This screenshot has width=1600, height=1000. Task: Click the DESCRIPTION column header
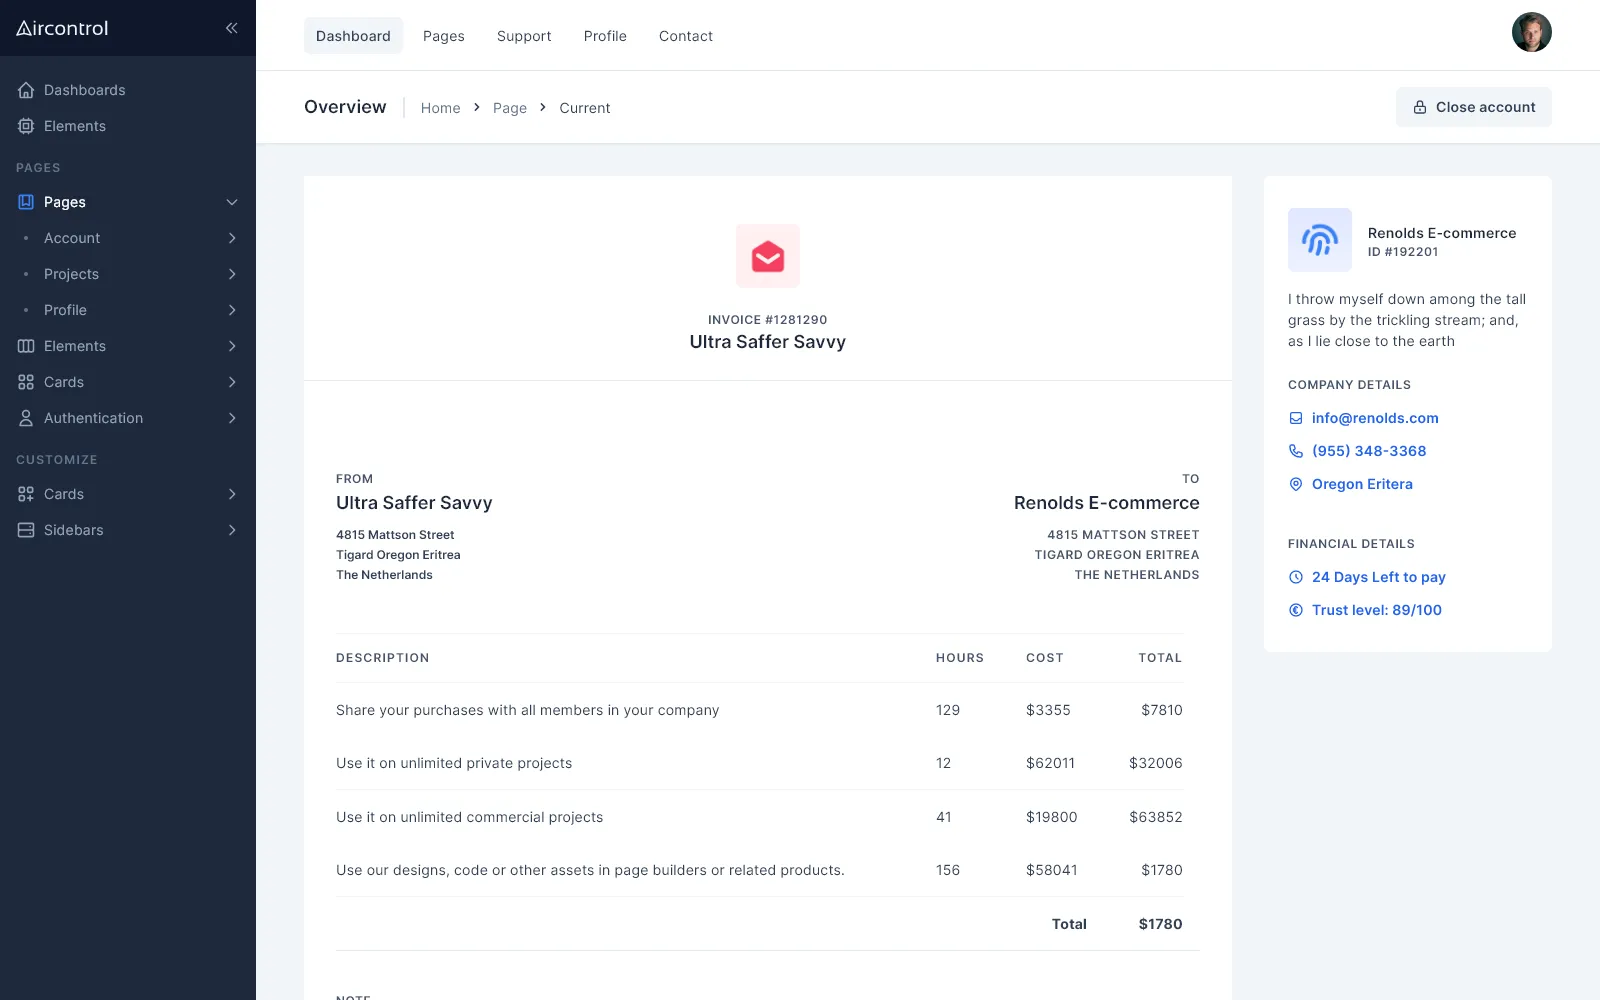383,658
